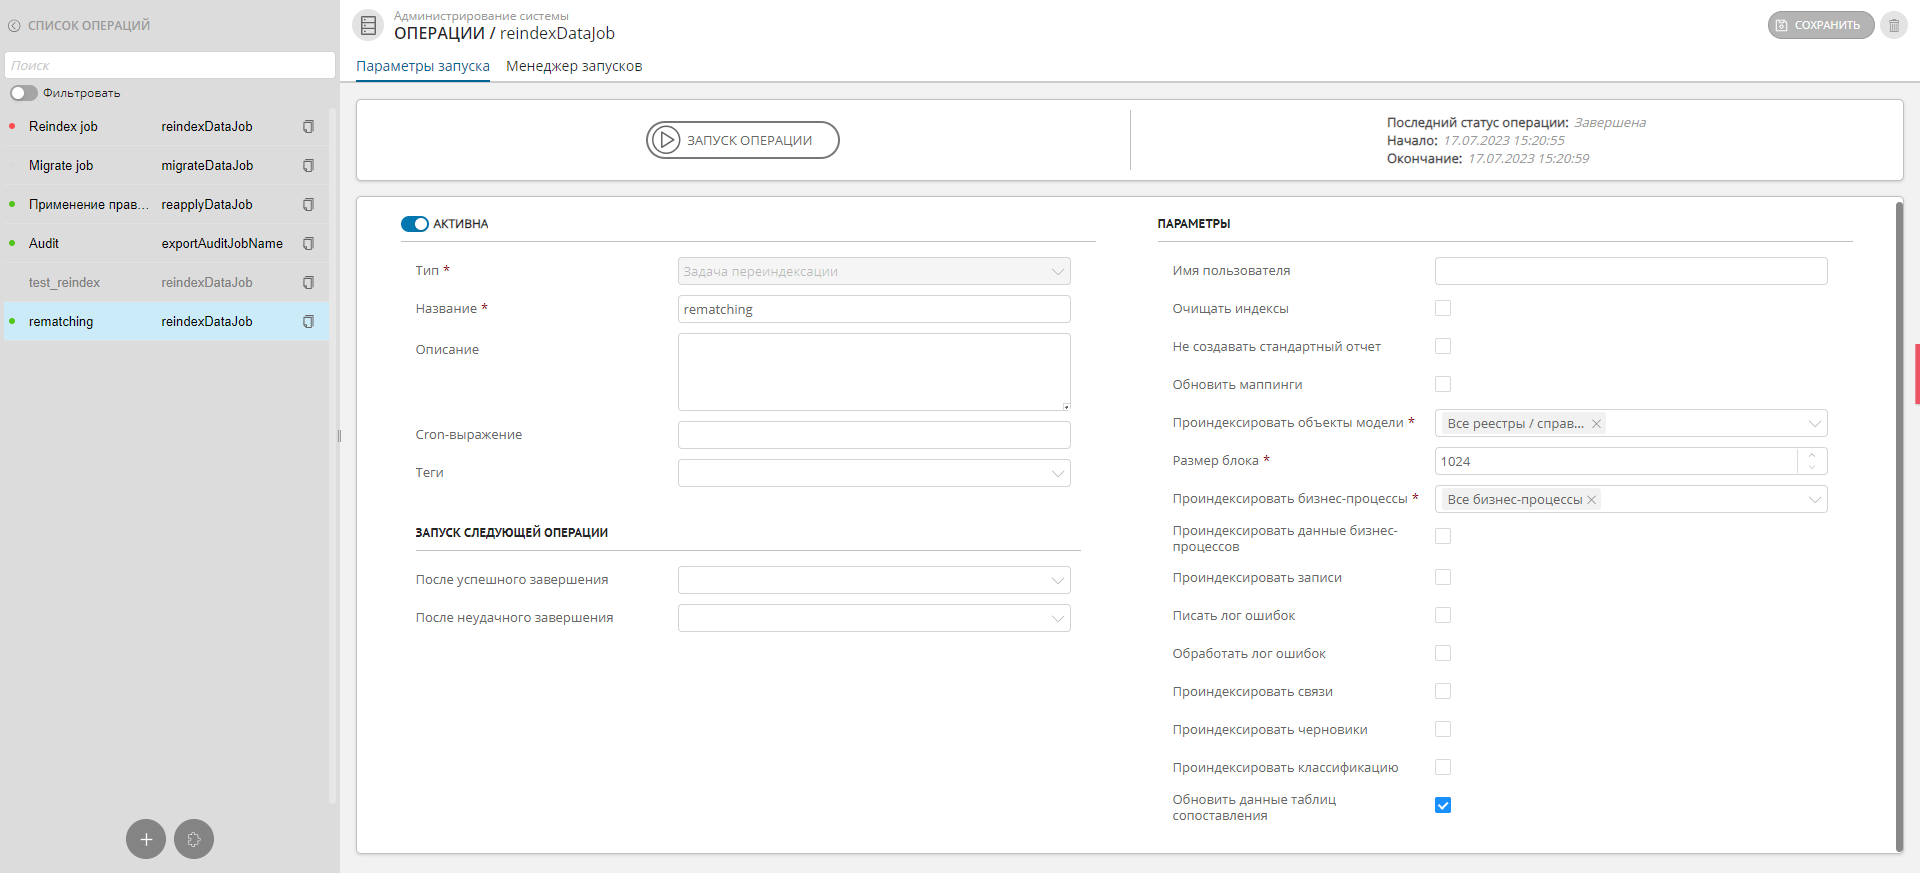Click copy icon for reapplyDataJob row
The image size is (1920, 873).
click(x=308, y=205)
